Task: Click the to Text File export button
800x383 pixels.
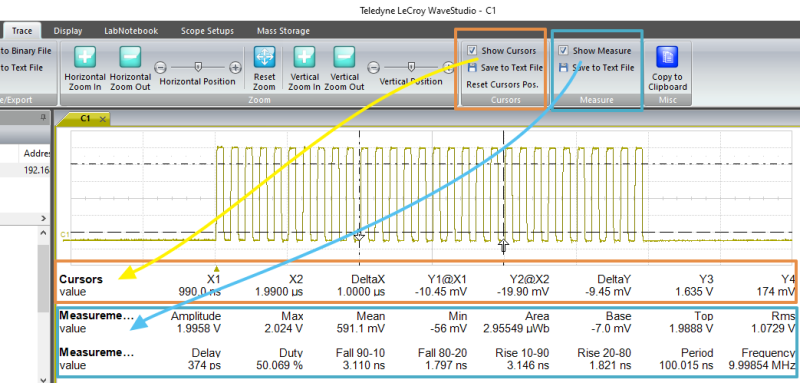Action: pyautogui.click(x=21, y=67)
